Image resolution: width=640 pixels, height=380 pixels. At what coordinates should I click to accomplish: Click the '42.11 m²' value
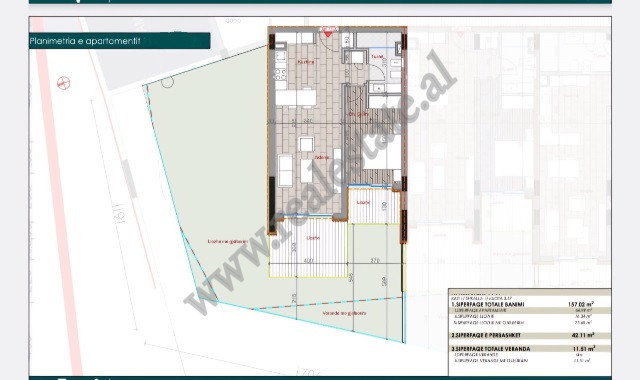[x=583, y=336]
